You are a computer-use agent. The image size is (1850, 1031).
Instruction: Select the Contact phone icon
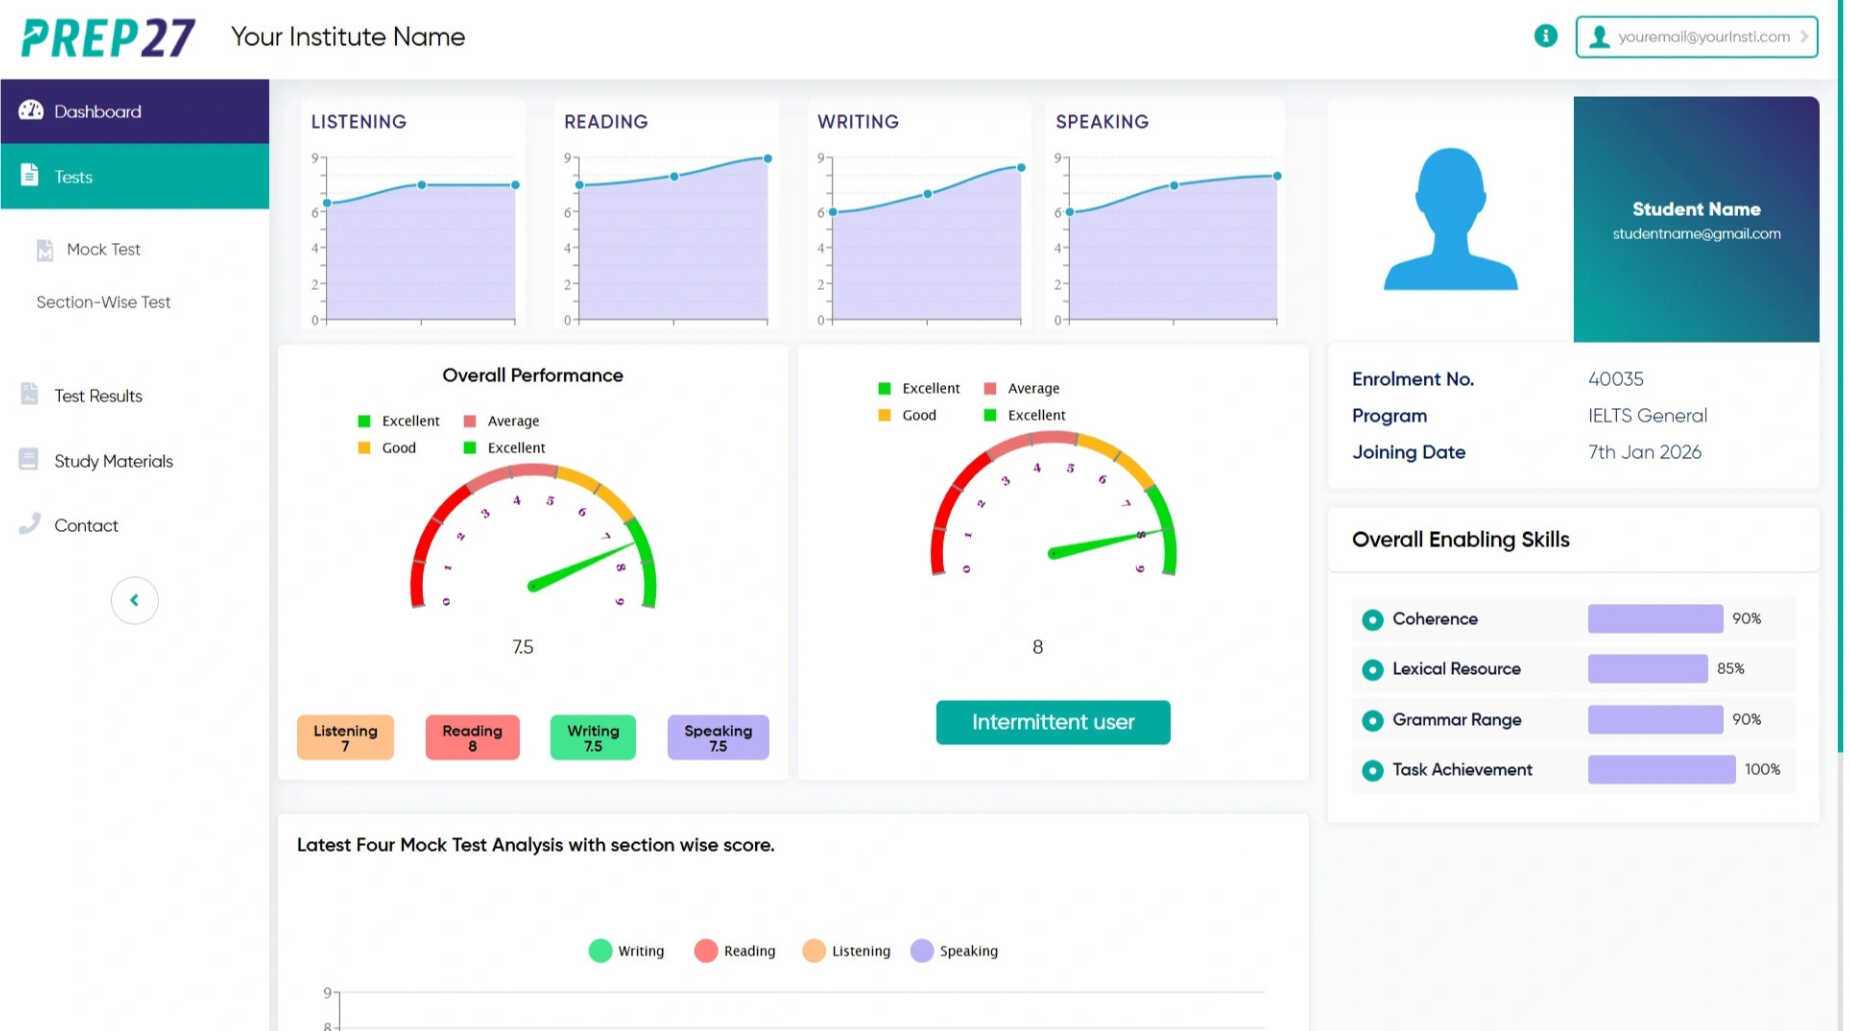(x=31, y=524)
